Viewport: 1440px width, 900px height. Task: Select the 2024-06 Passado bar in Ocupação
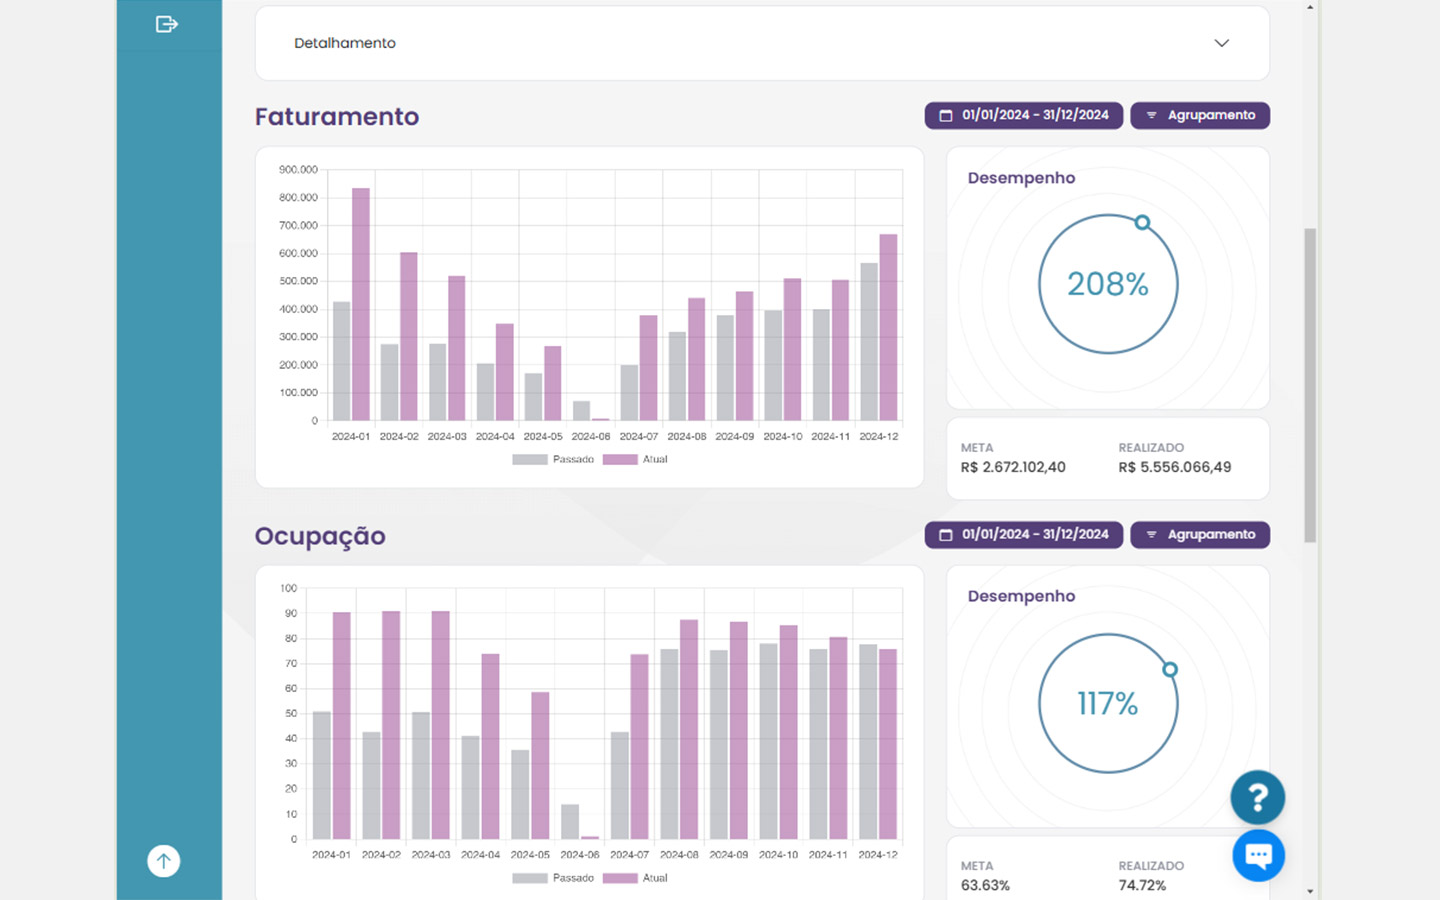570,821
